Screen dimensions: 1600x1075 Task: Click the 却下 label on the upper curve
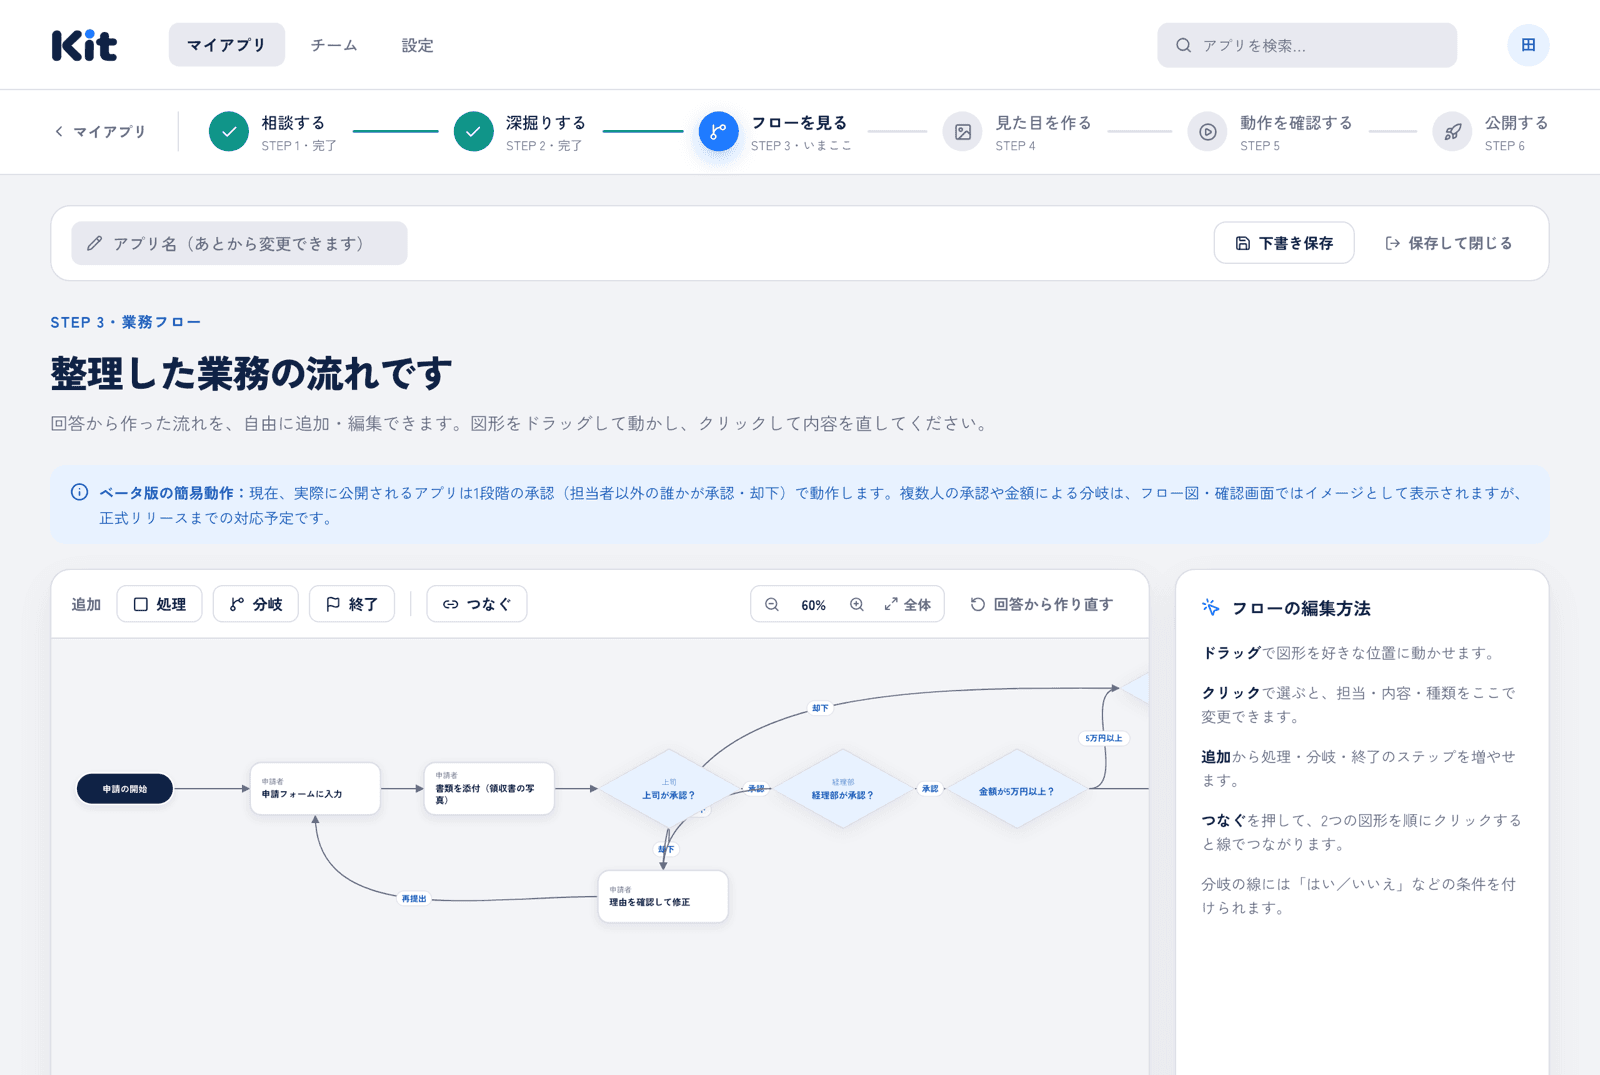coord(820,708)
